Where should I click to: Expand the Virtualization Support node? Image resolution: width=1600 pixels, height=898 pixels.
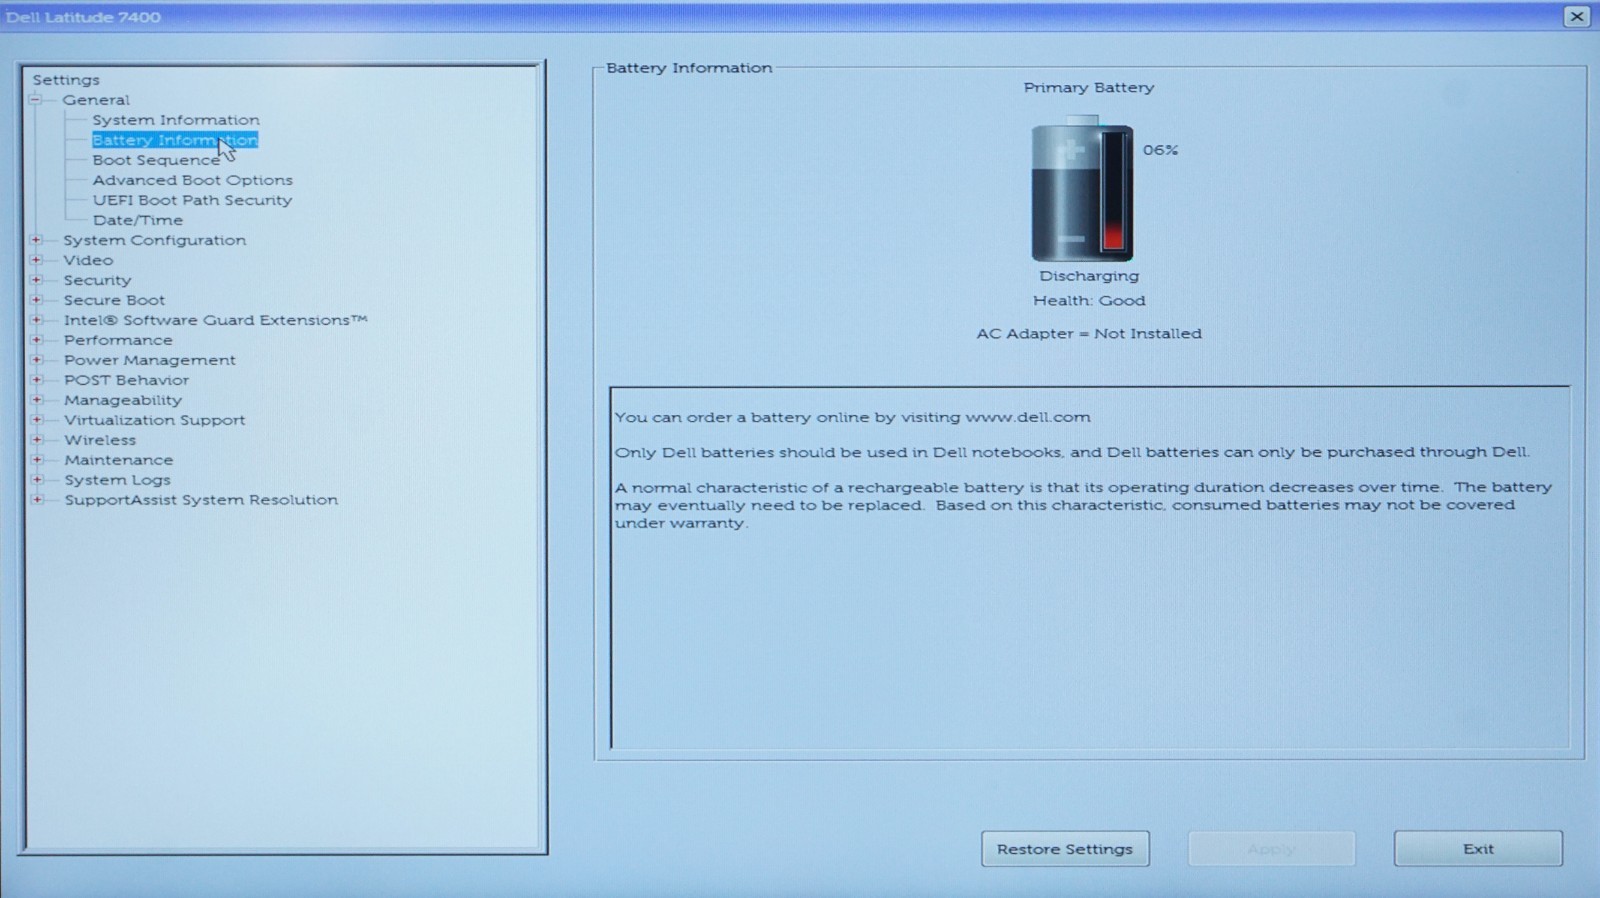(x=37, y=420)
